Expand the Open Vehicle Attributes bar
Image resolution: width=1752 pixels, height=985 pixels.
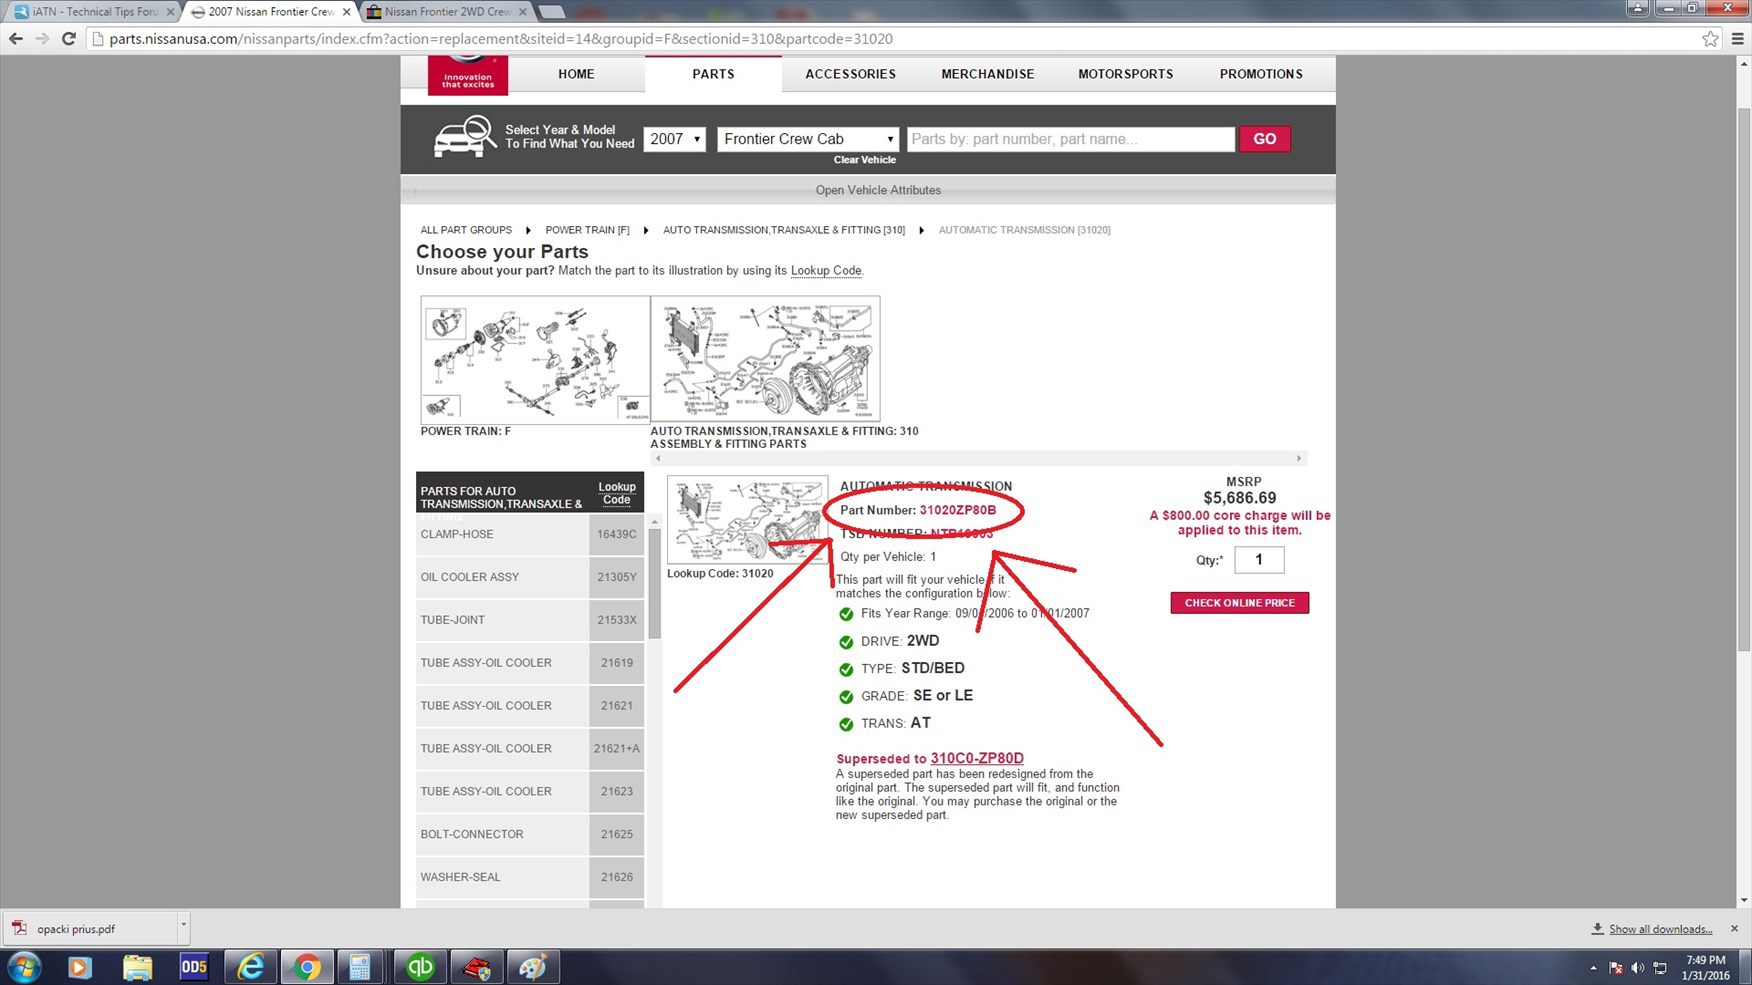(x=877, y=190)
